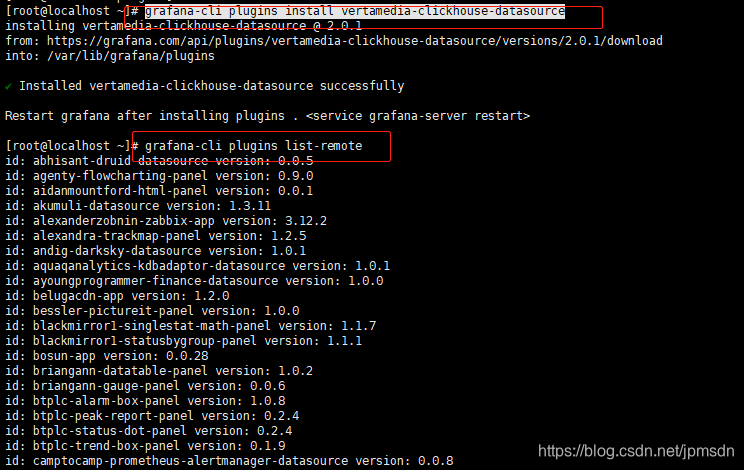The image size is (744, 470).
Task: Click the bessler-pictureit-panel version 1.0.0 line
Action: coord(152,311)
